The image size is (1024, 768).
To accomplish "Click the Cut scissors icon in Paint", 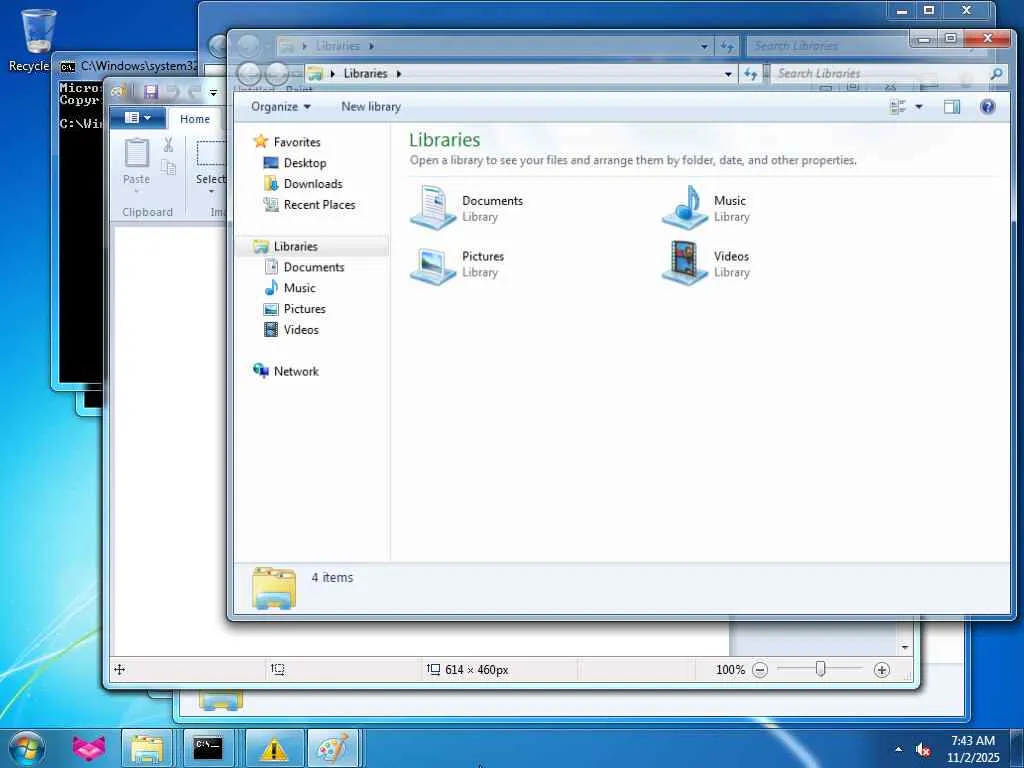I will click(x=168, y=145).
